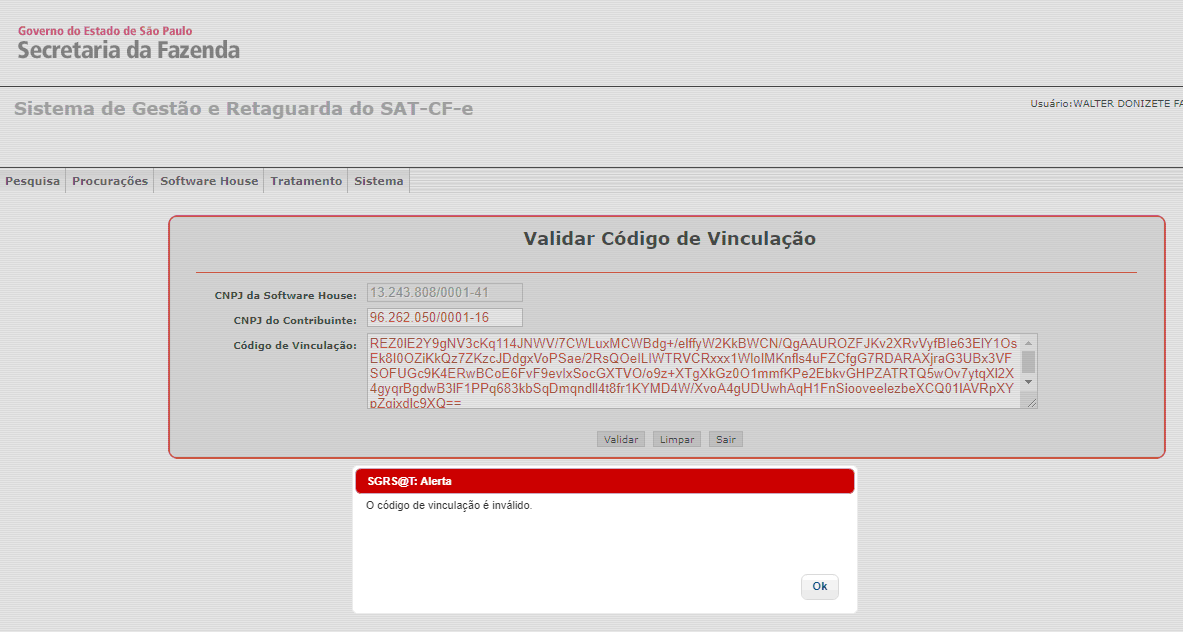The width and height of the screenshot is (1183, 632).
Task: Click the 'CNPJ da Software House:' label
Action: [285, 296]
